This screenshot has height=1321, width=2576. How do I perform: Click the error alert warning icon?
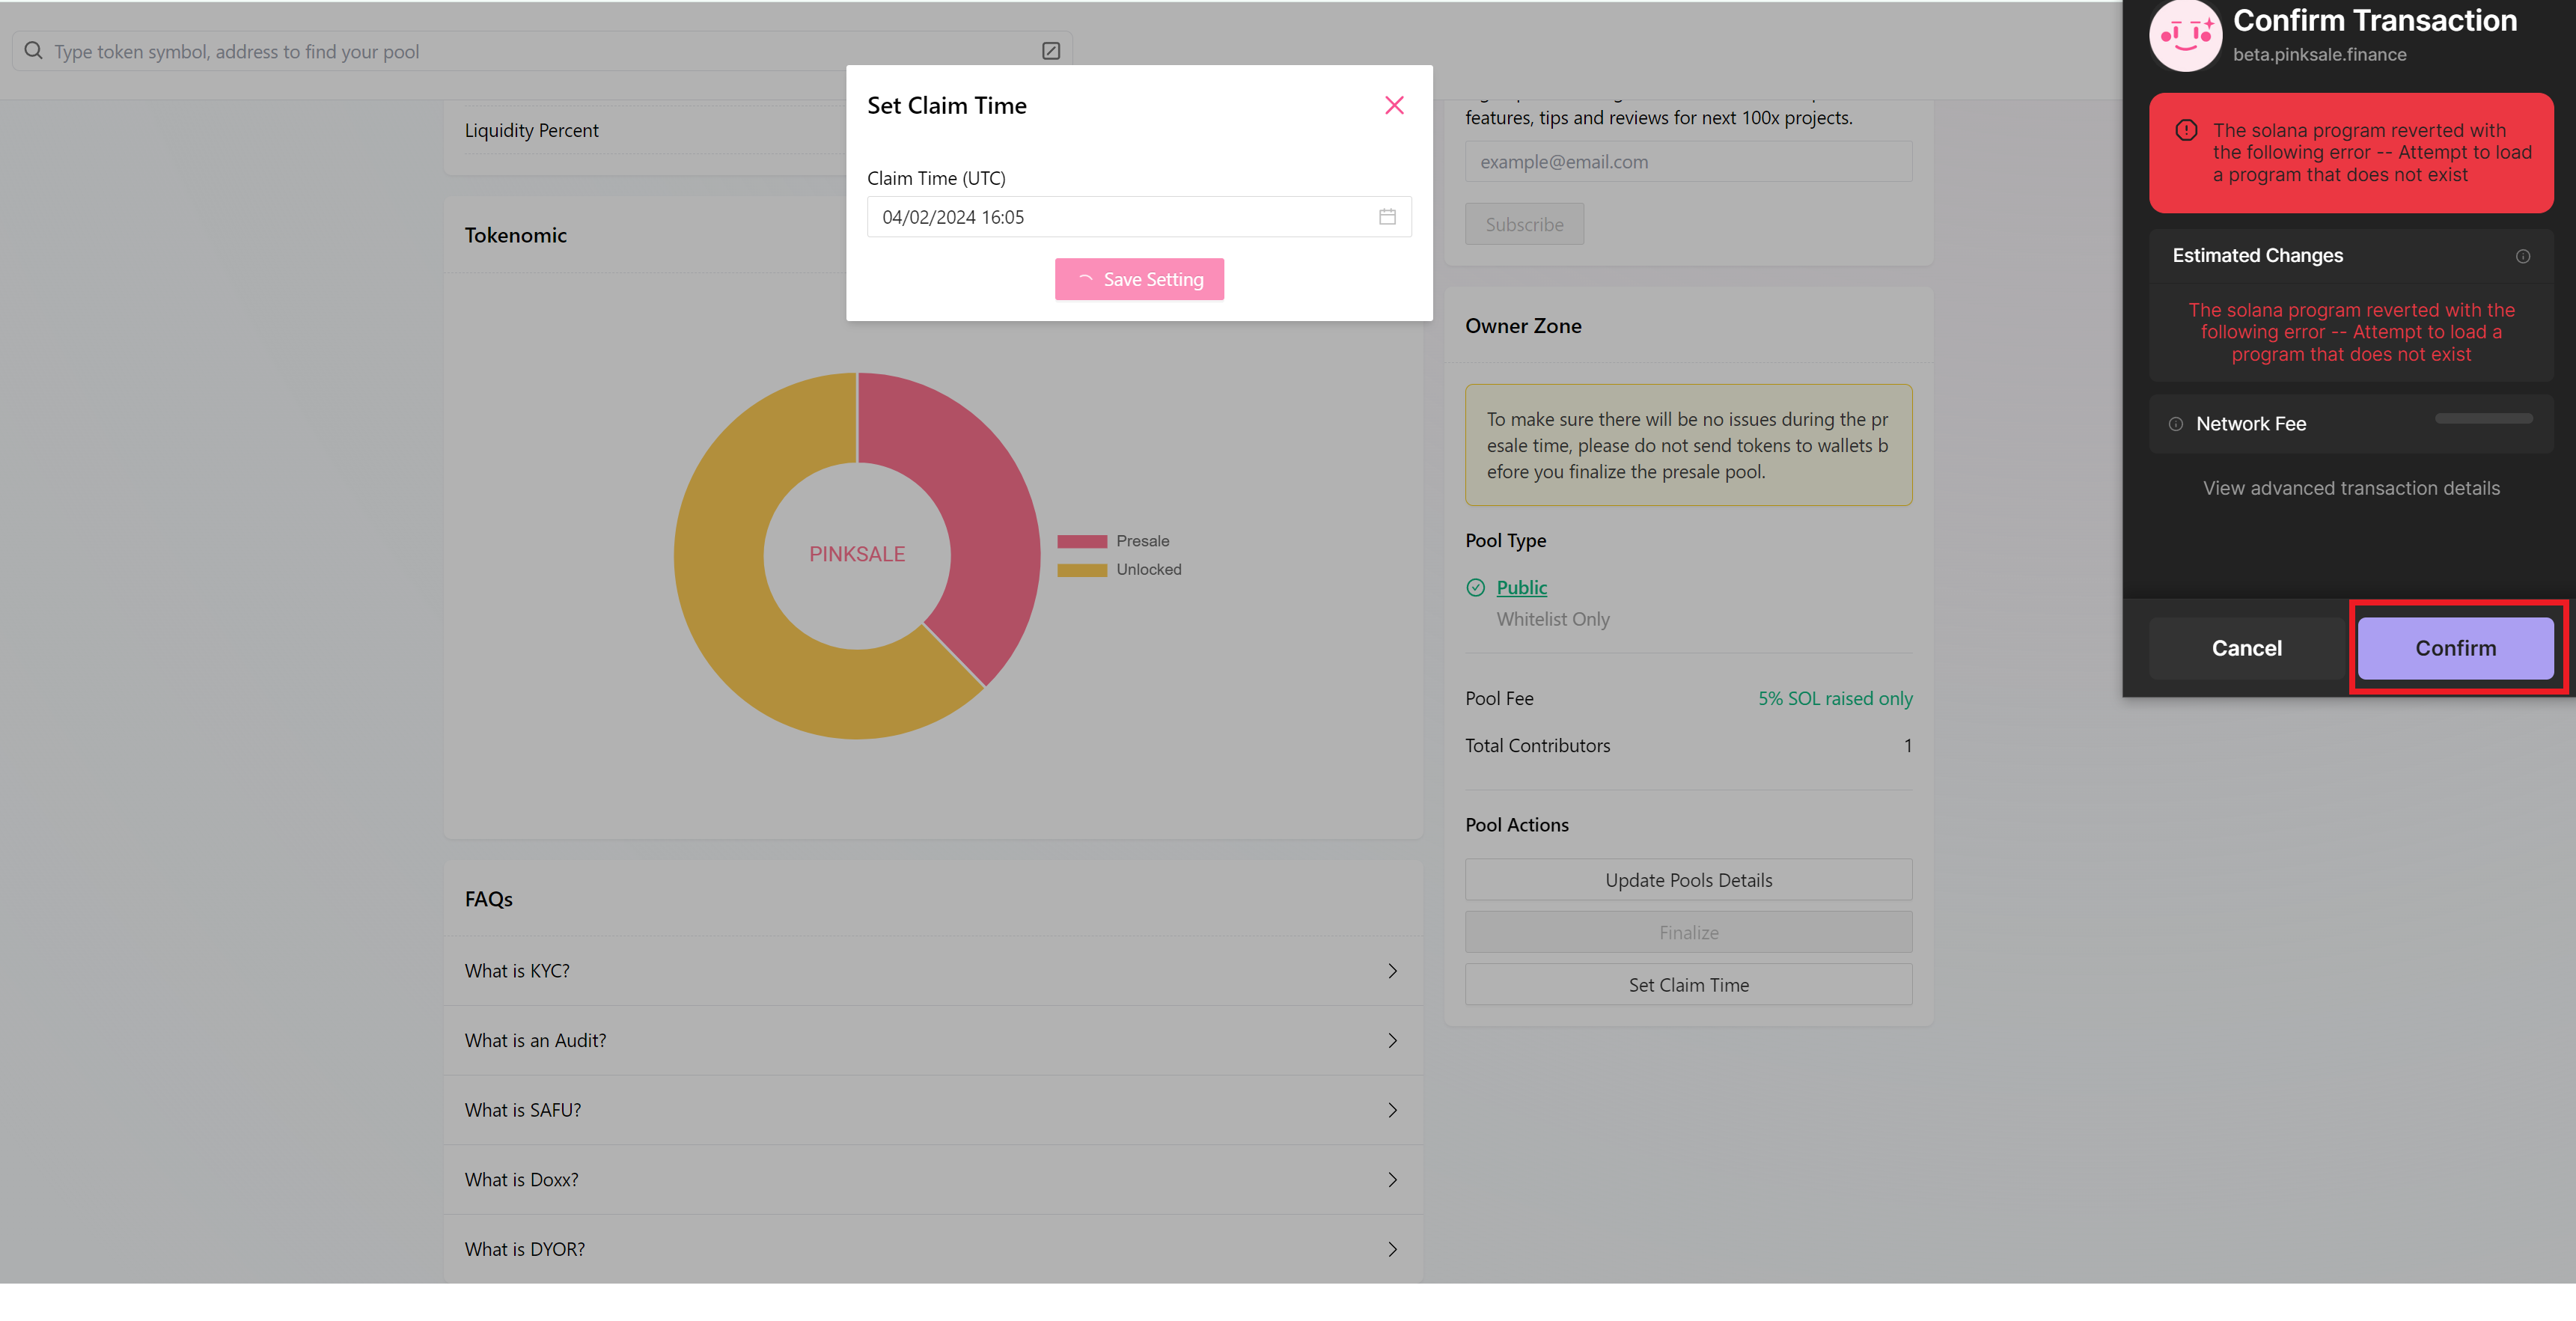point(2186,130)
